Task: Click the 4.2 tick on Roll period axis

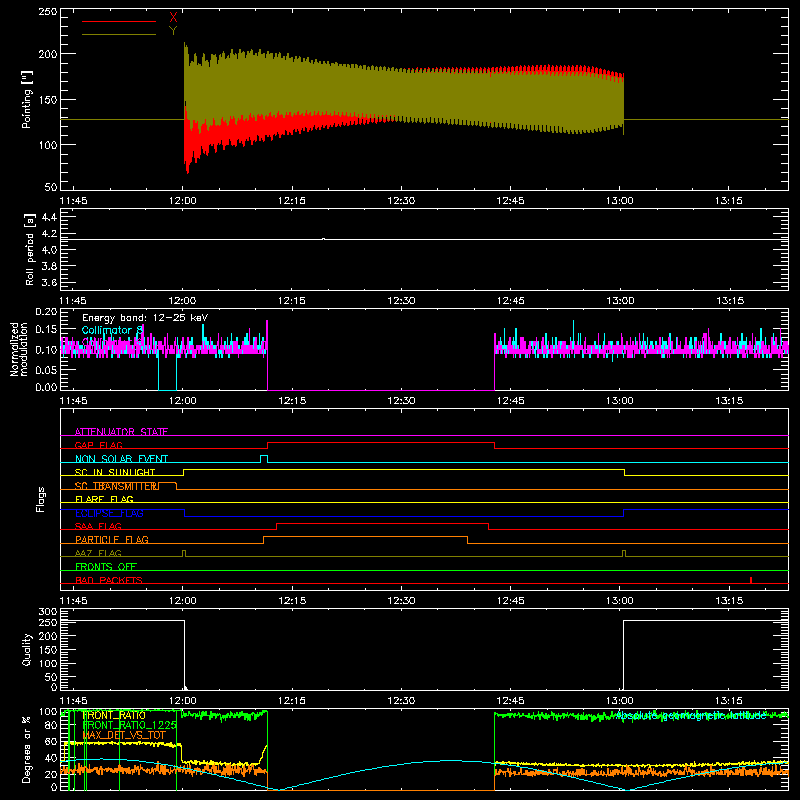Action: 49,234
